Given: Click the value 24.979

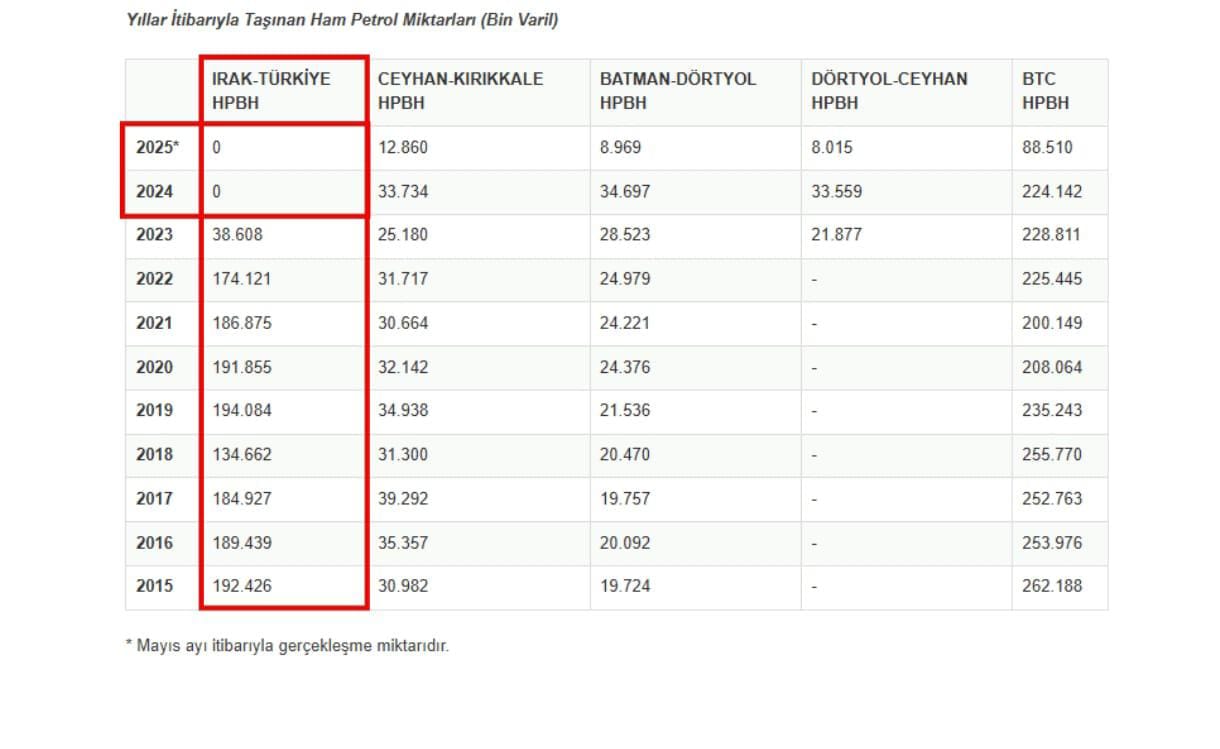Looking at the screenshot, I should click(x=625, y=279).
